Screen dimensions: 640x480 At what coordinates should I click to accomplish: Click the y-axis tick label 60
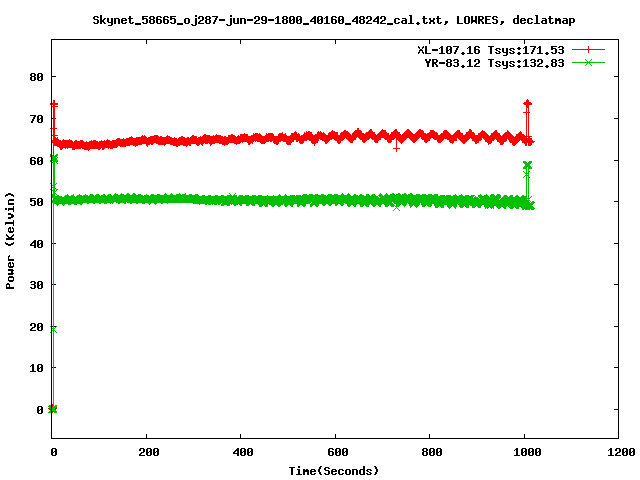tap(36, 161)
